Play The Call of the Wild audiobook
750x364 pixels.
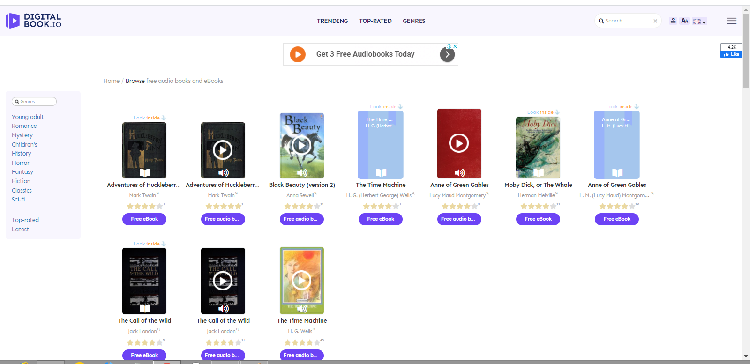pos(222,281)
